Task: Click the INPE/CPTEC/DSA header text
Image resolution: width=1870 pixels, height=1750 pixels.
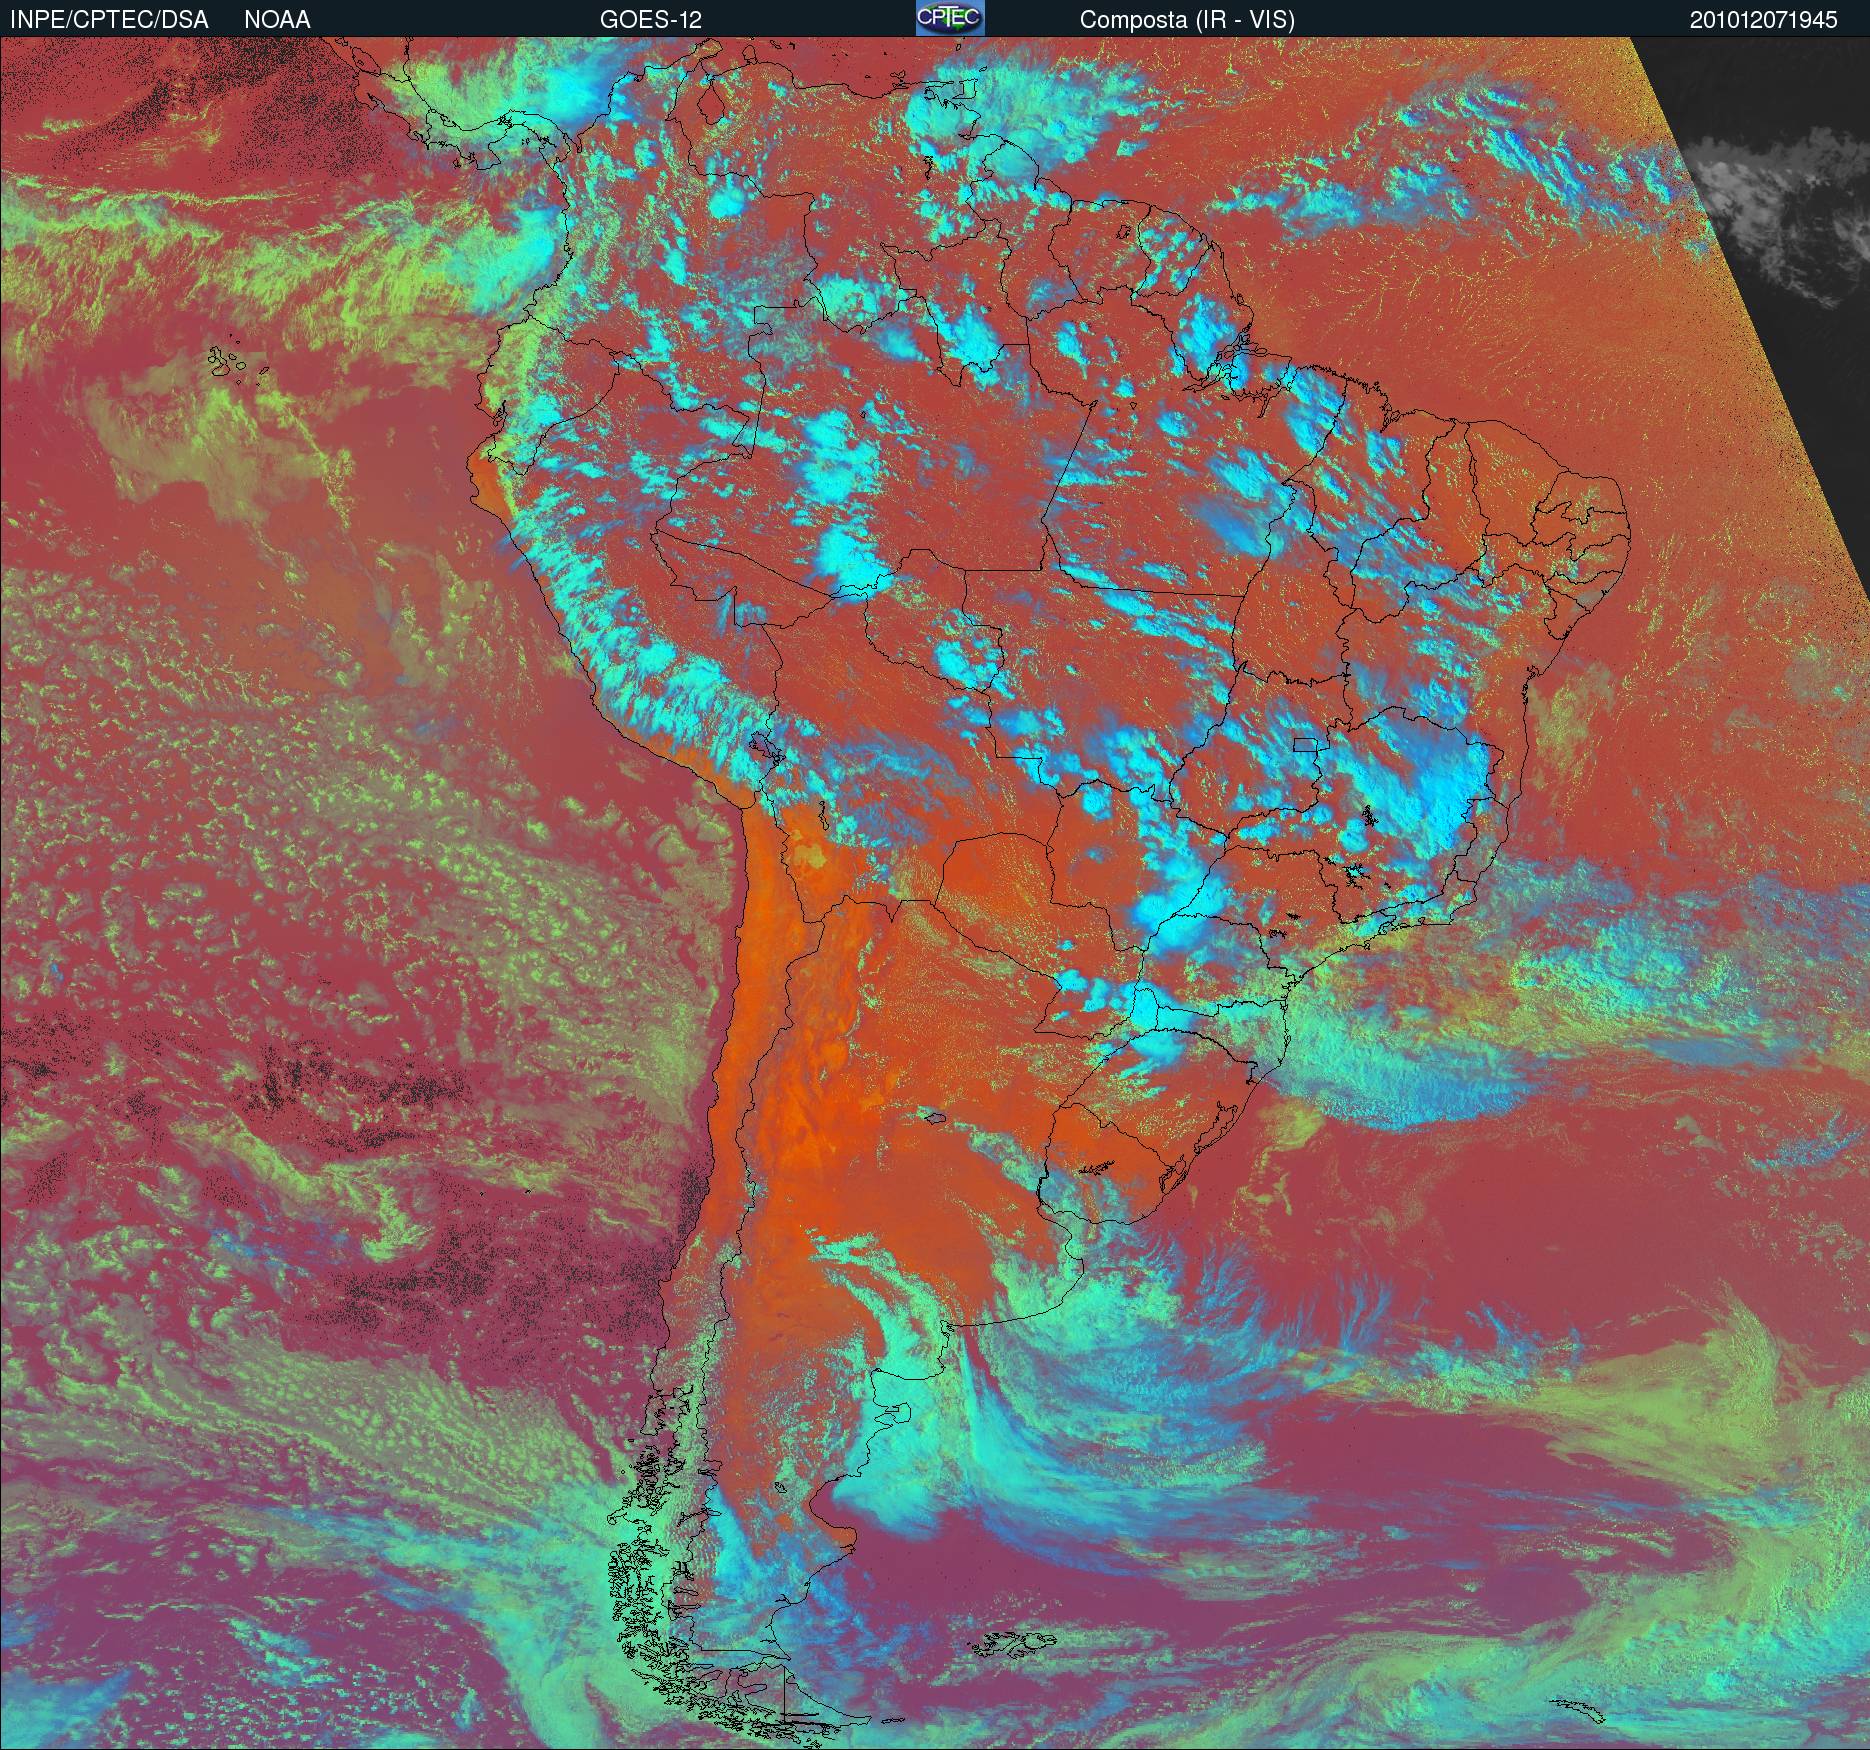Action: click(109, 20)
